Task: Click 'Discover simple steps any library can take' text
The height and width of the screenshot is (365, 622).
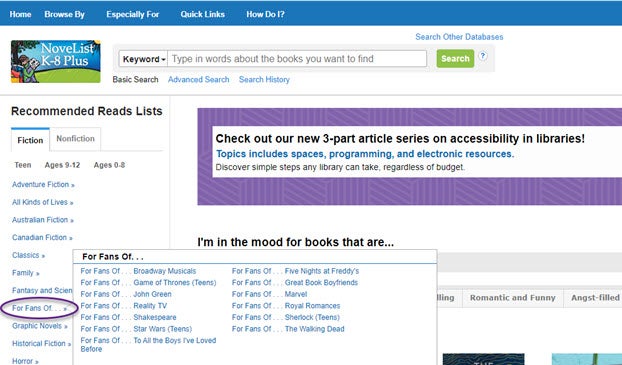Action: 340,167
